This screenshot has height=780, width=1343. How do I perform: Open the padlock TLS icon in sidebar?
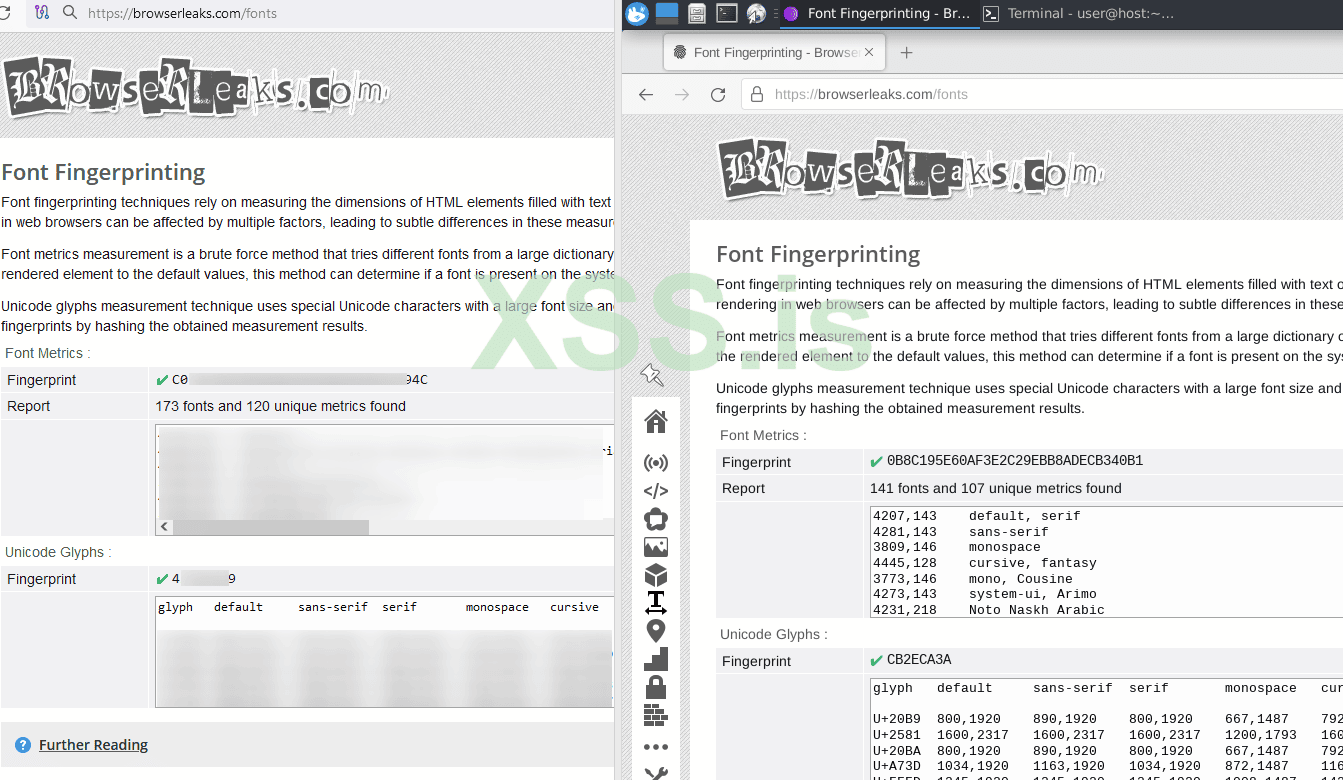pos(656,687)
